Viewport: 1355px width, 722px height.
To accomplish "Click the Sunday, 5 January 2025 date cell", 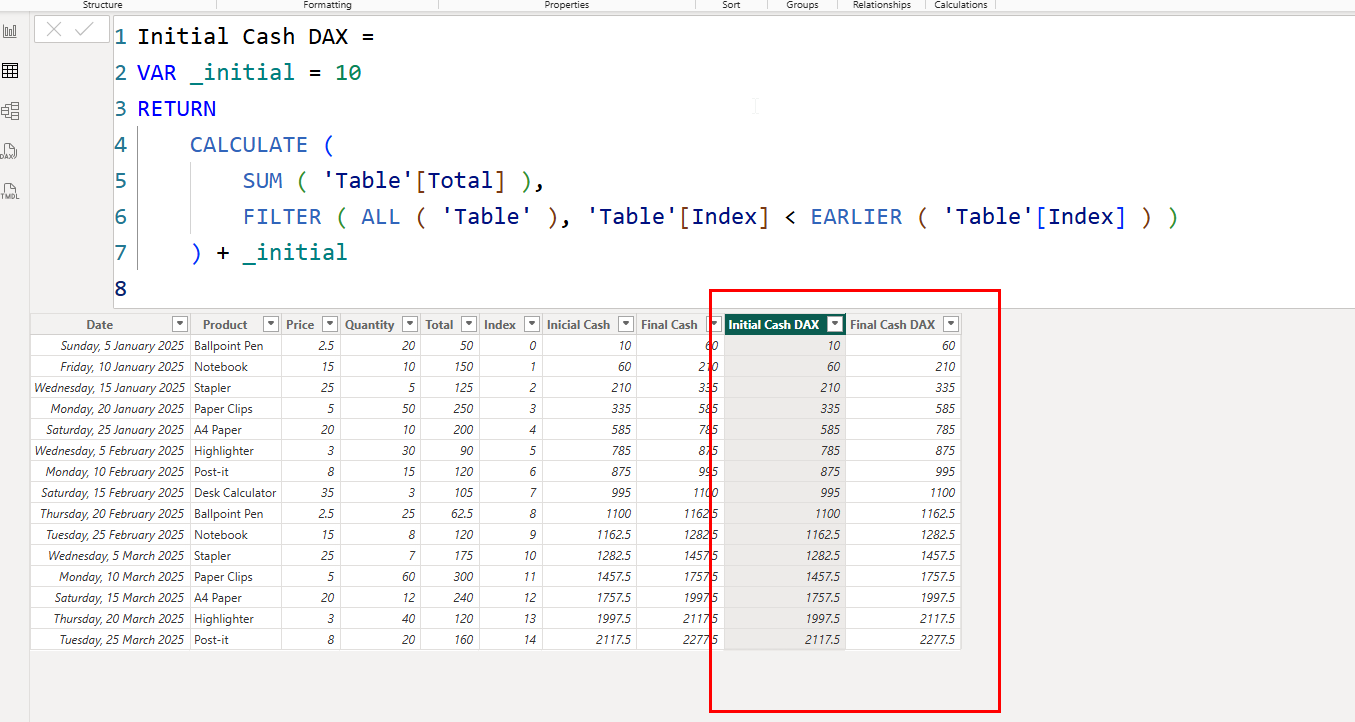I will [110, 345].
